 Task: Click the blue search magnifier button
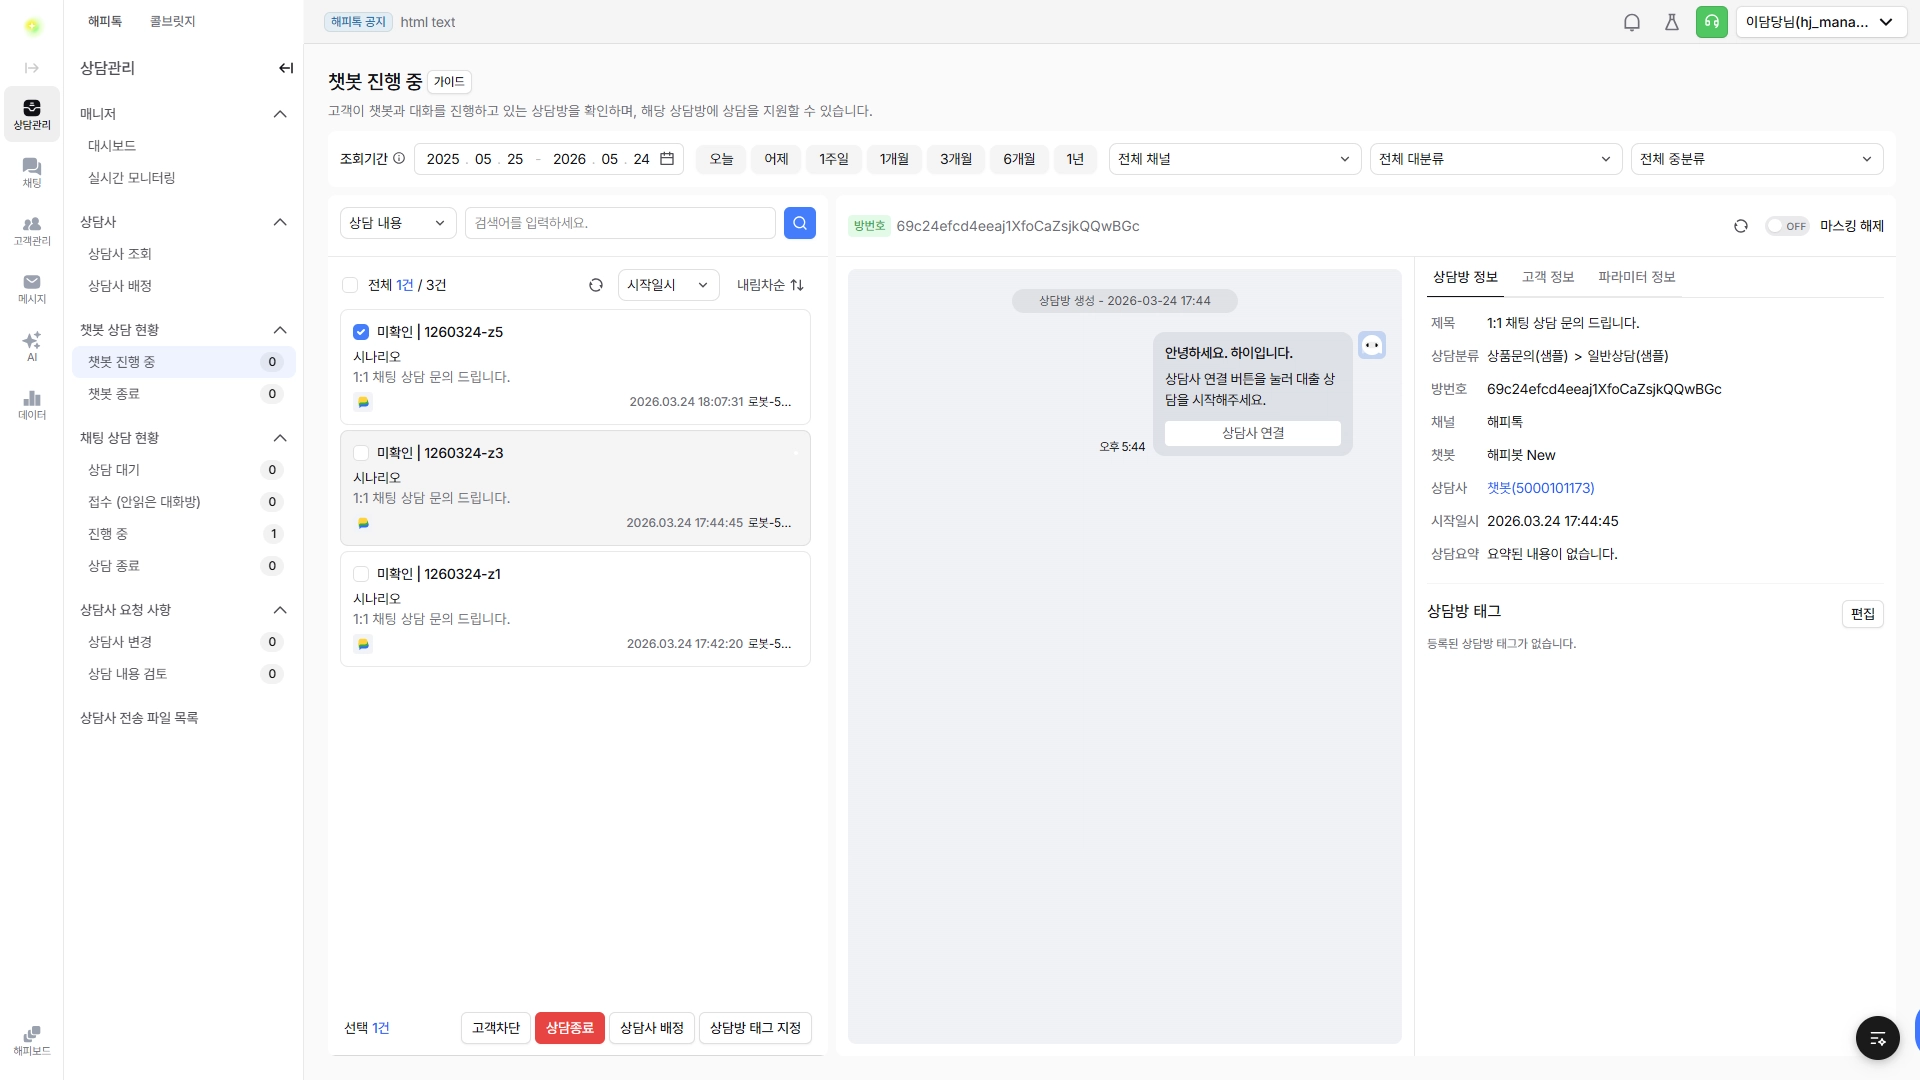(x=800, y=223)
